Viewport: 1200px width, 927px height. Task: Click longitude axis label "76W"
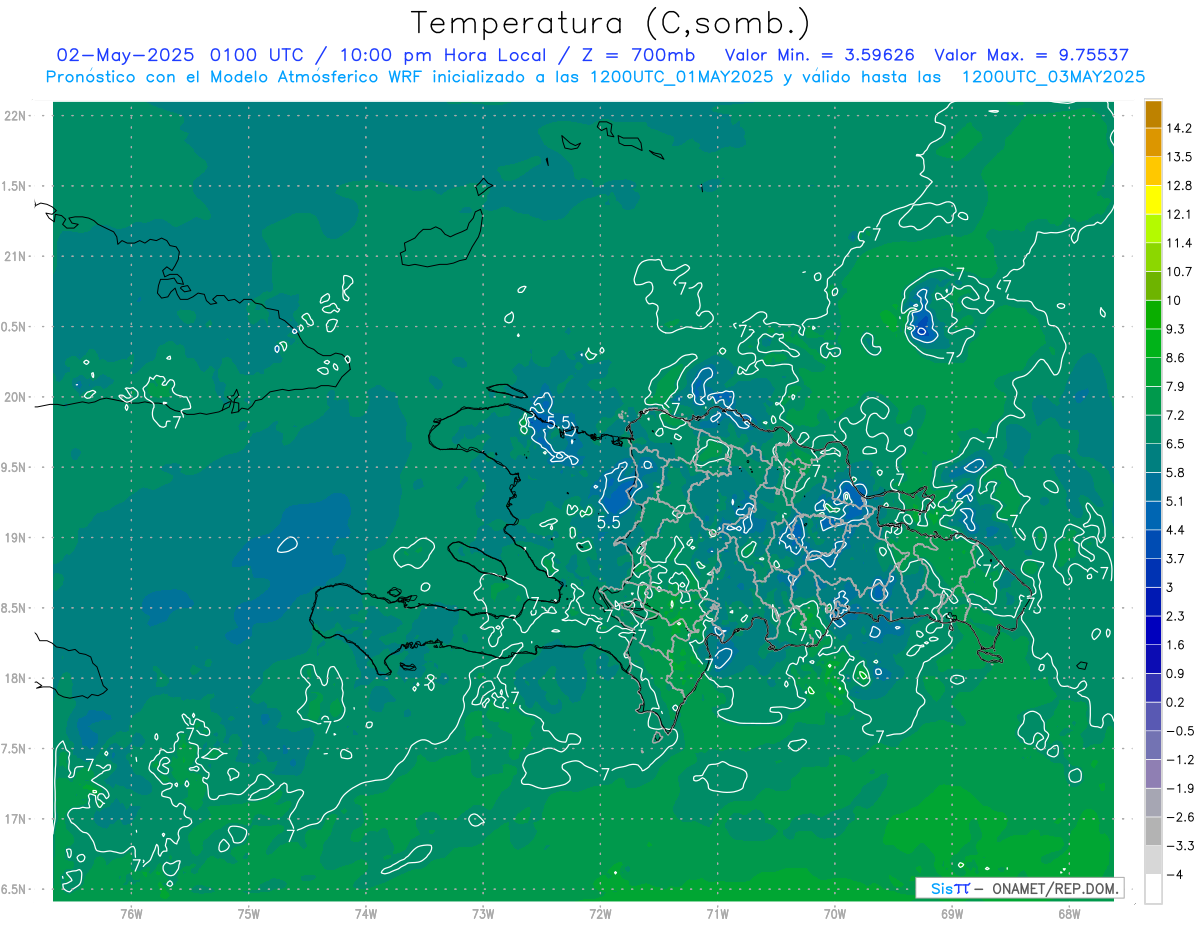click(131, 914)
